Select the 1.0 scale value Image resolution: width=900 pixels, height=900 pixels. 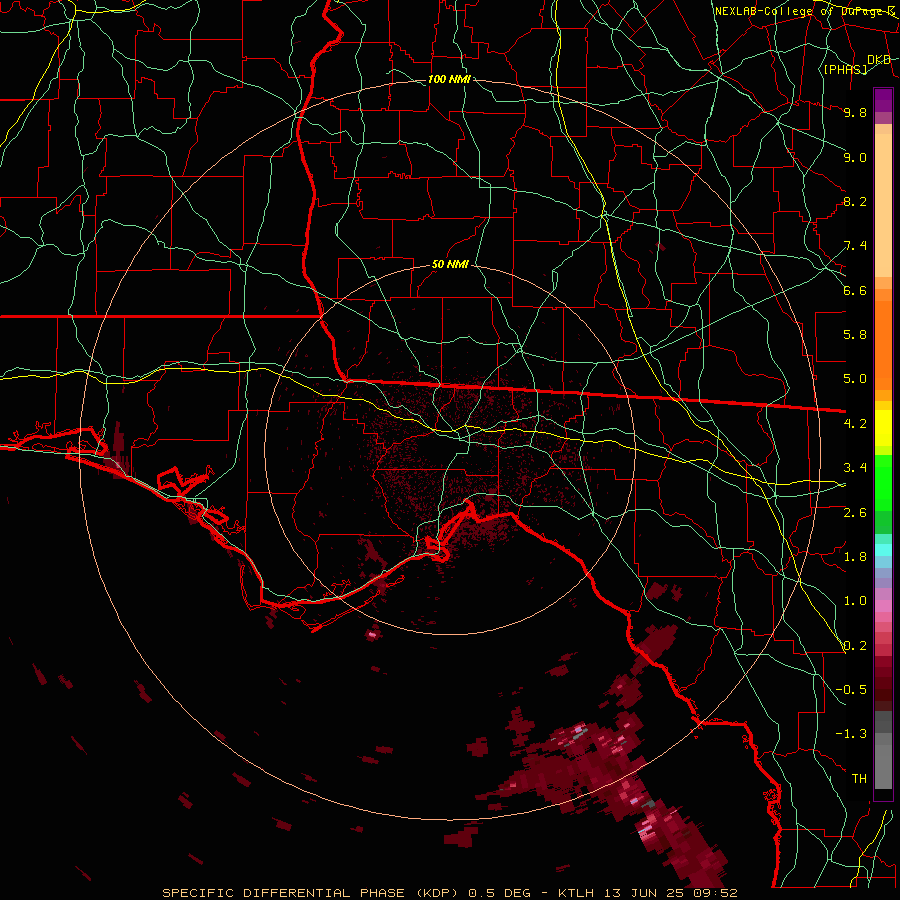[855, 601]
